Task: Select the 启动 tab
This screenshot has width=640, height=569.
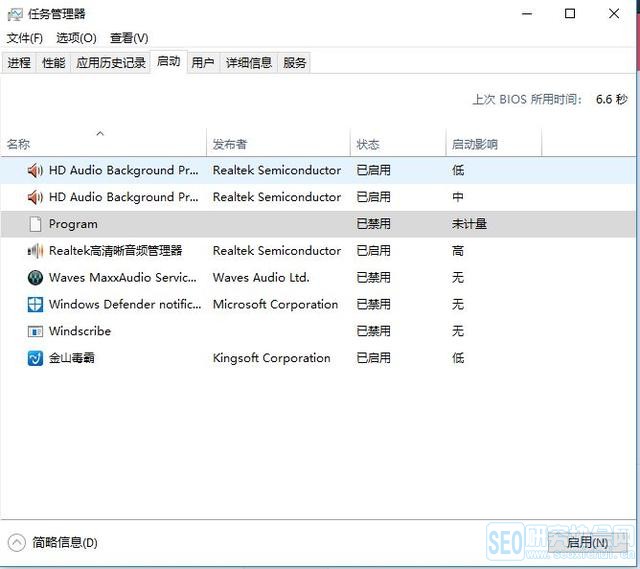Action: coord(169,62)
